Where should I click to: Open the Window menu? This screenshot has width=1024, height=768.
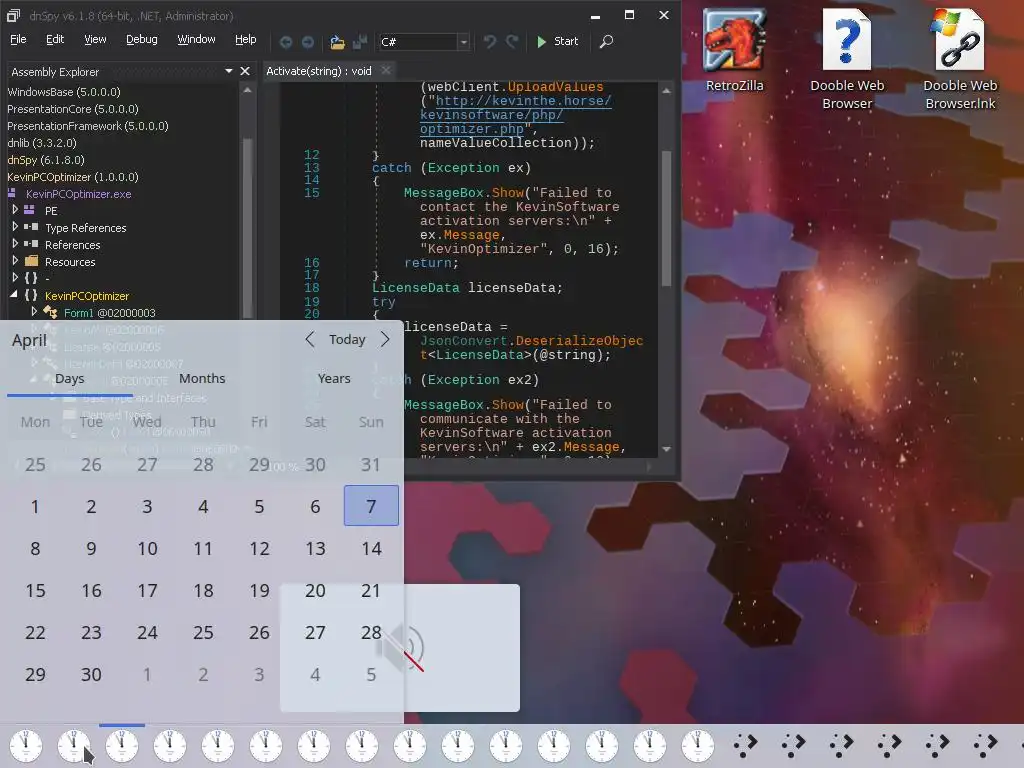(x=196, y=39)
